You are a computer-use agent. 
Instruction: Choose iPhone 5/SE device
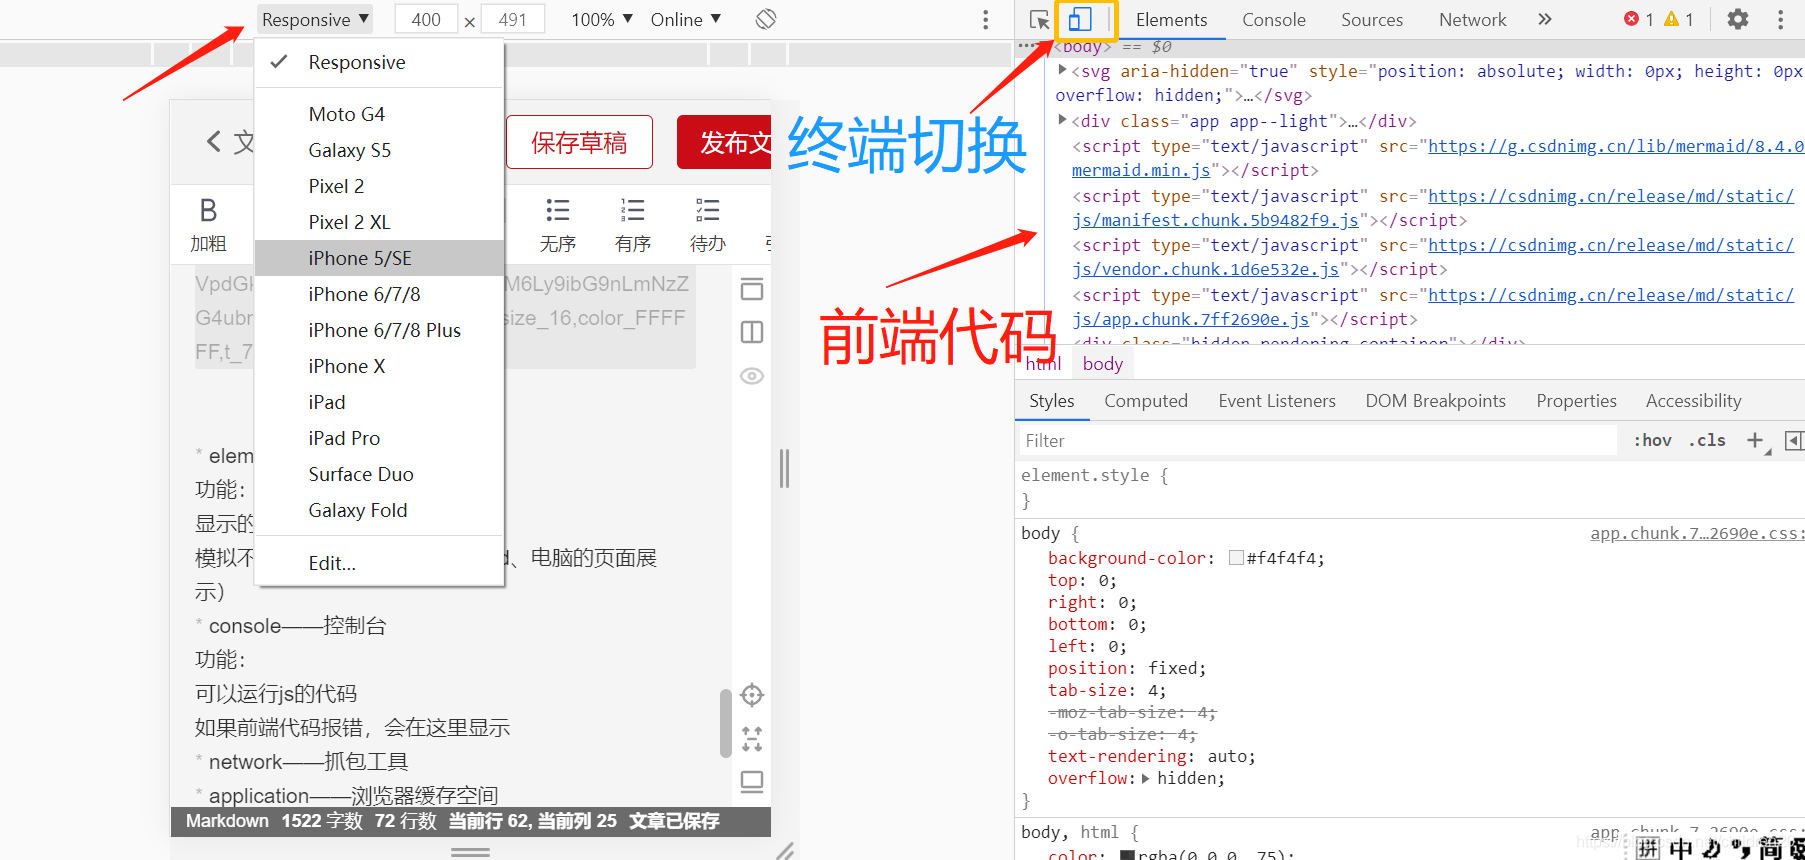click(379, 258)
